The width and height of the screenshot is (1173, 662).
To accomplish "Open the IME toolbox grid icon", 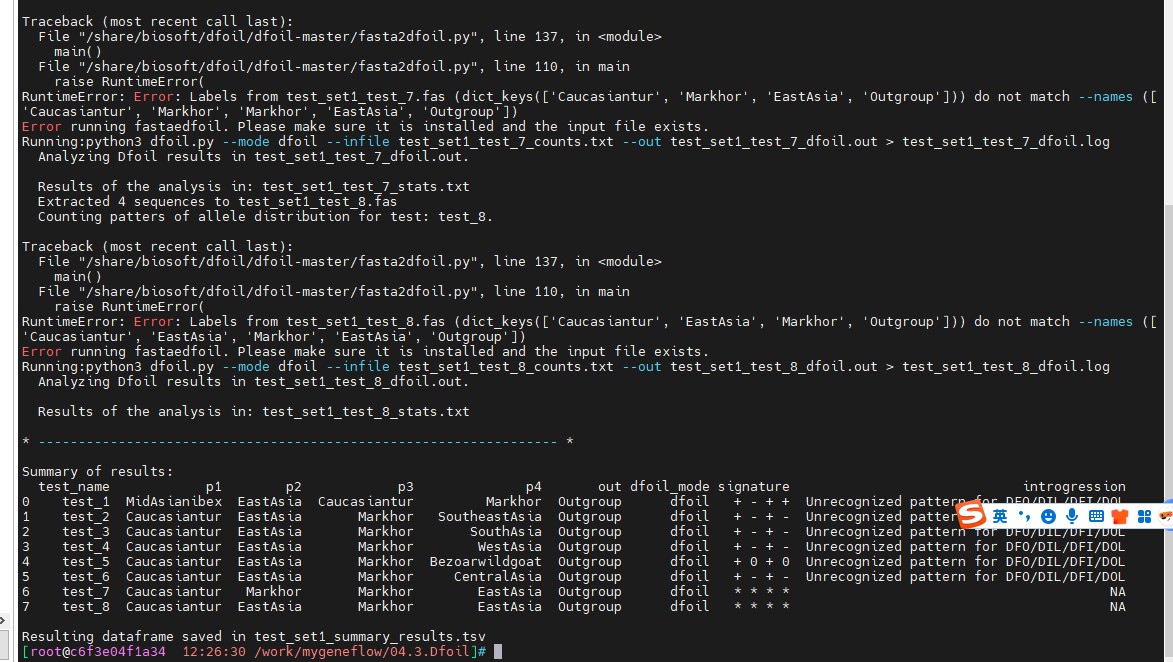I will 1144,516.
